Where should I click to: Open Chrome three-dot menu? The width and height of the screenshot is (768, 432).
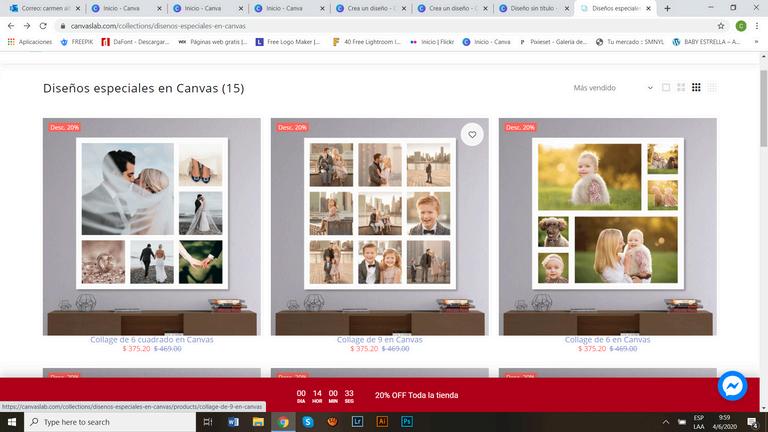[757, 26]
